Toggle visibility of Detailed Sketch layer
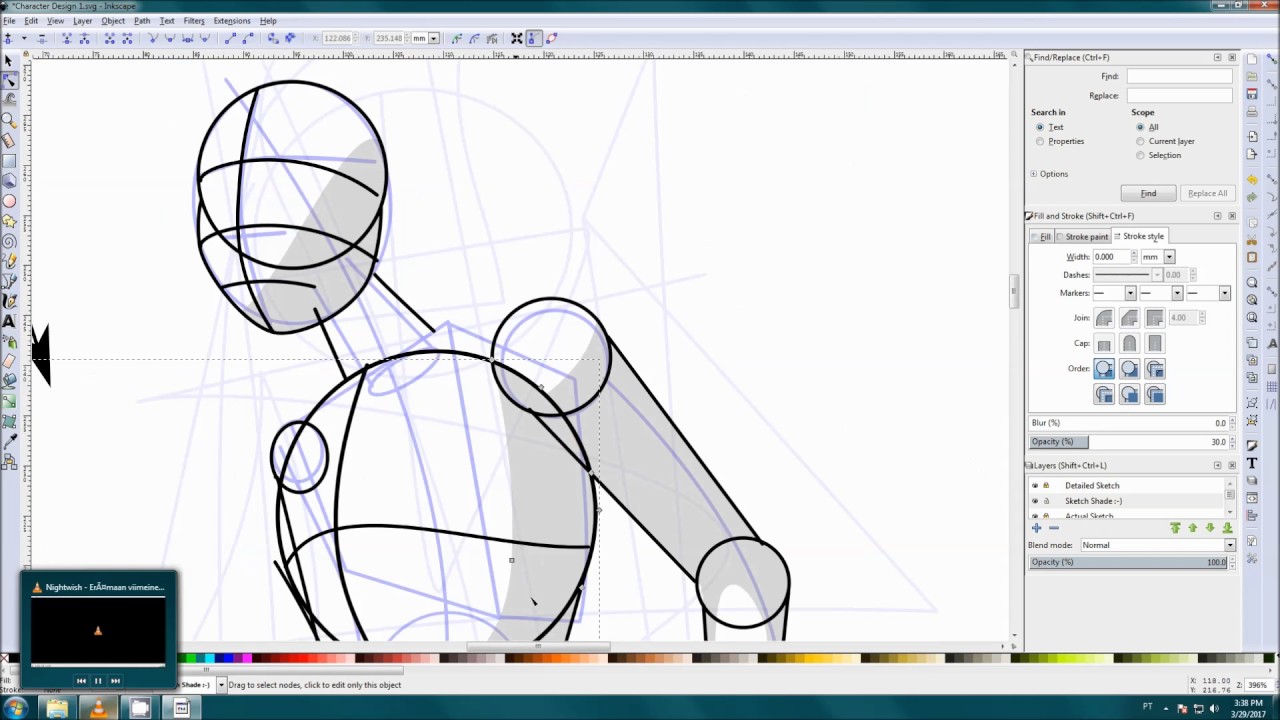 coord(1035,486)
